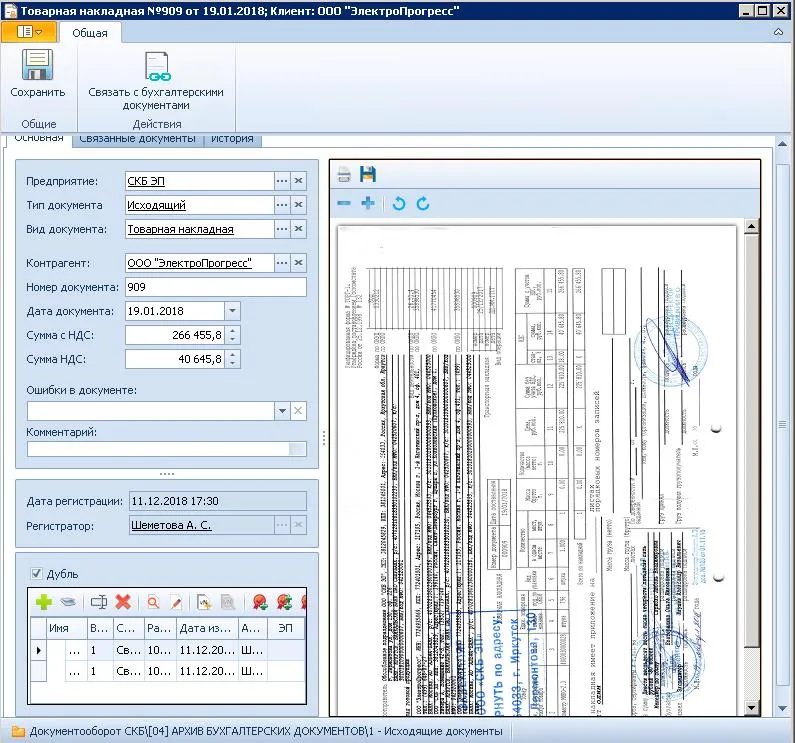Switch to Связанные документы tab
This screenshot has width=795, height=743.
click(137, 139)
